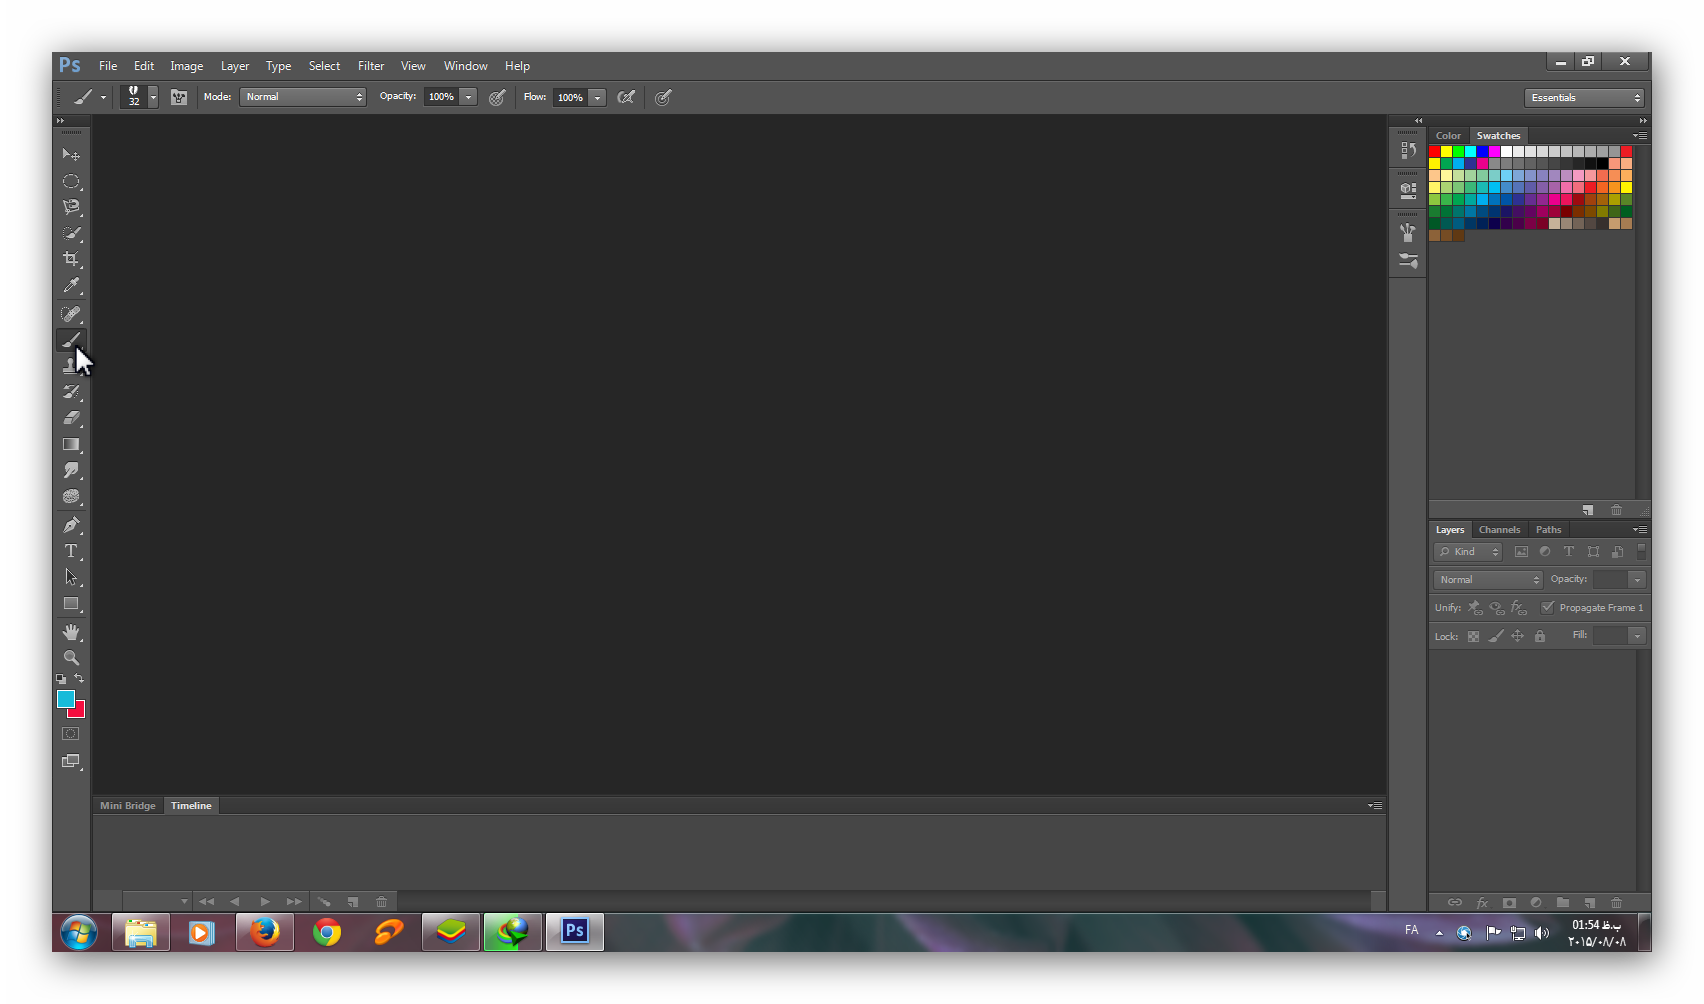Select the Hand tool
This screenshot has width=1704, height=1004.
(x=71, y=632)
